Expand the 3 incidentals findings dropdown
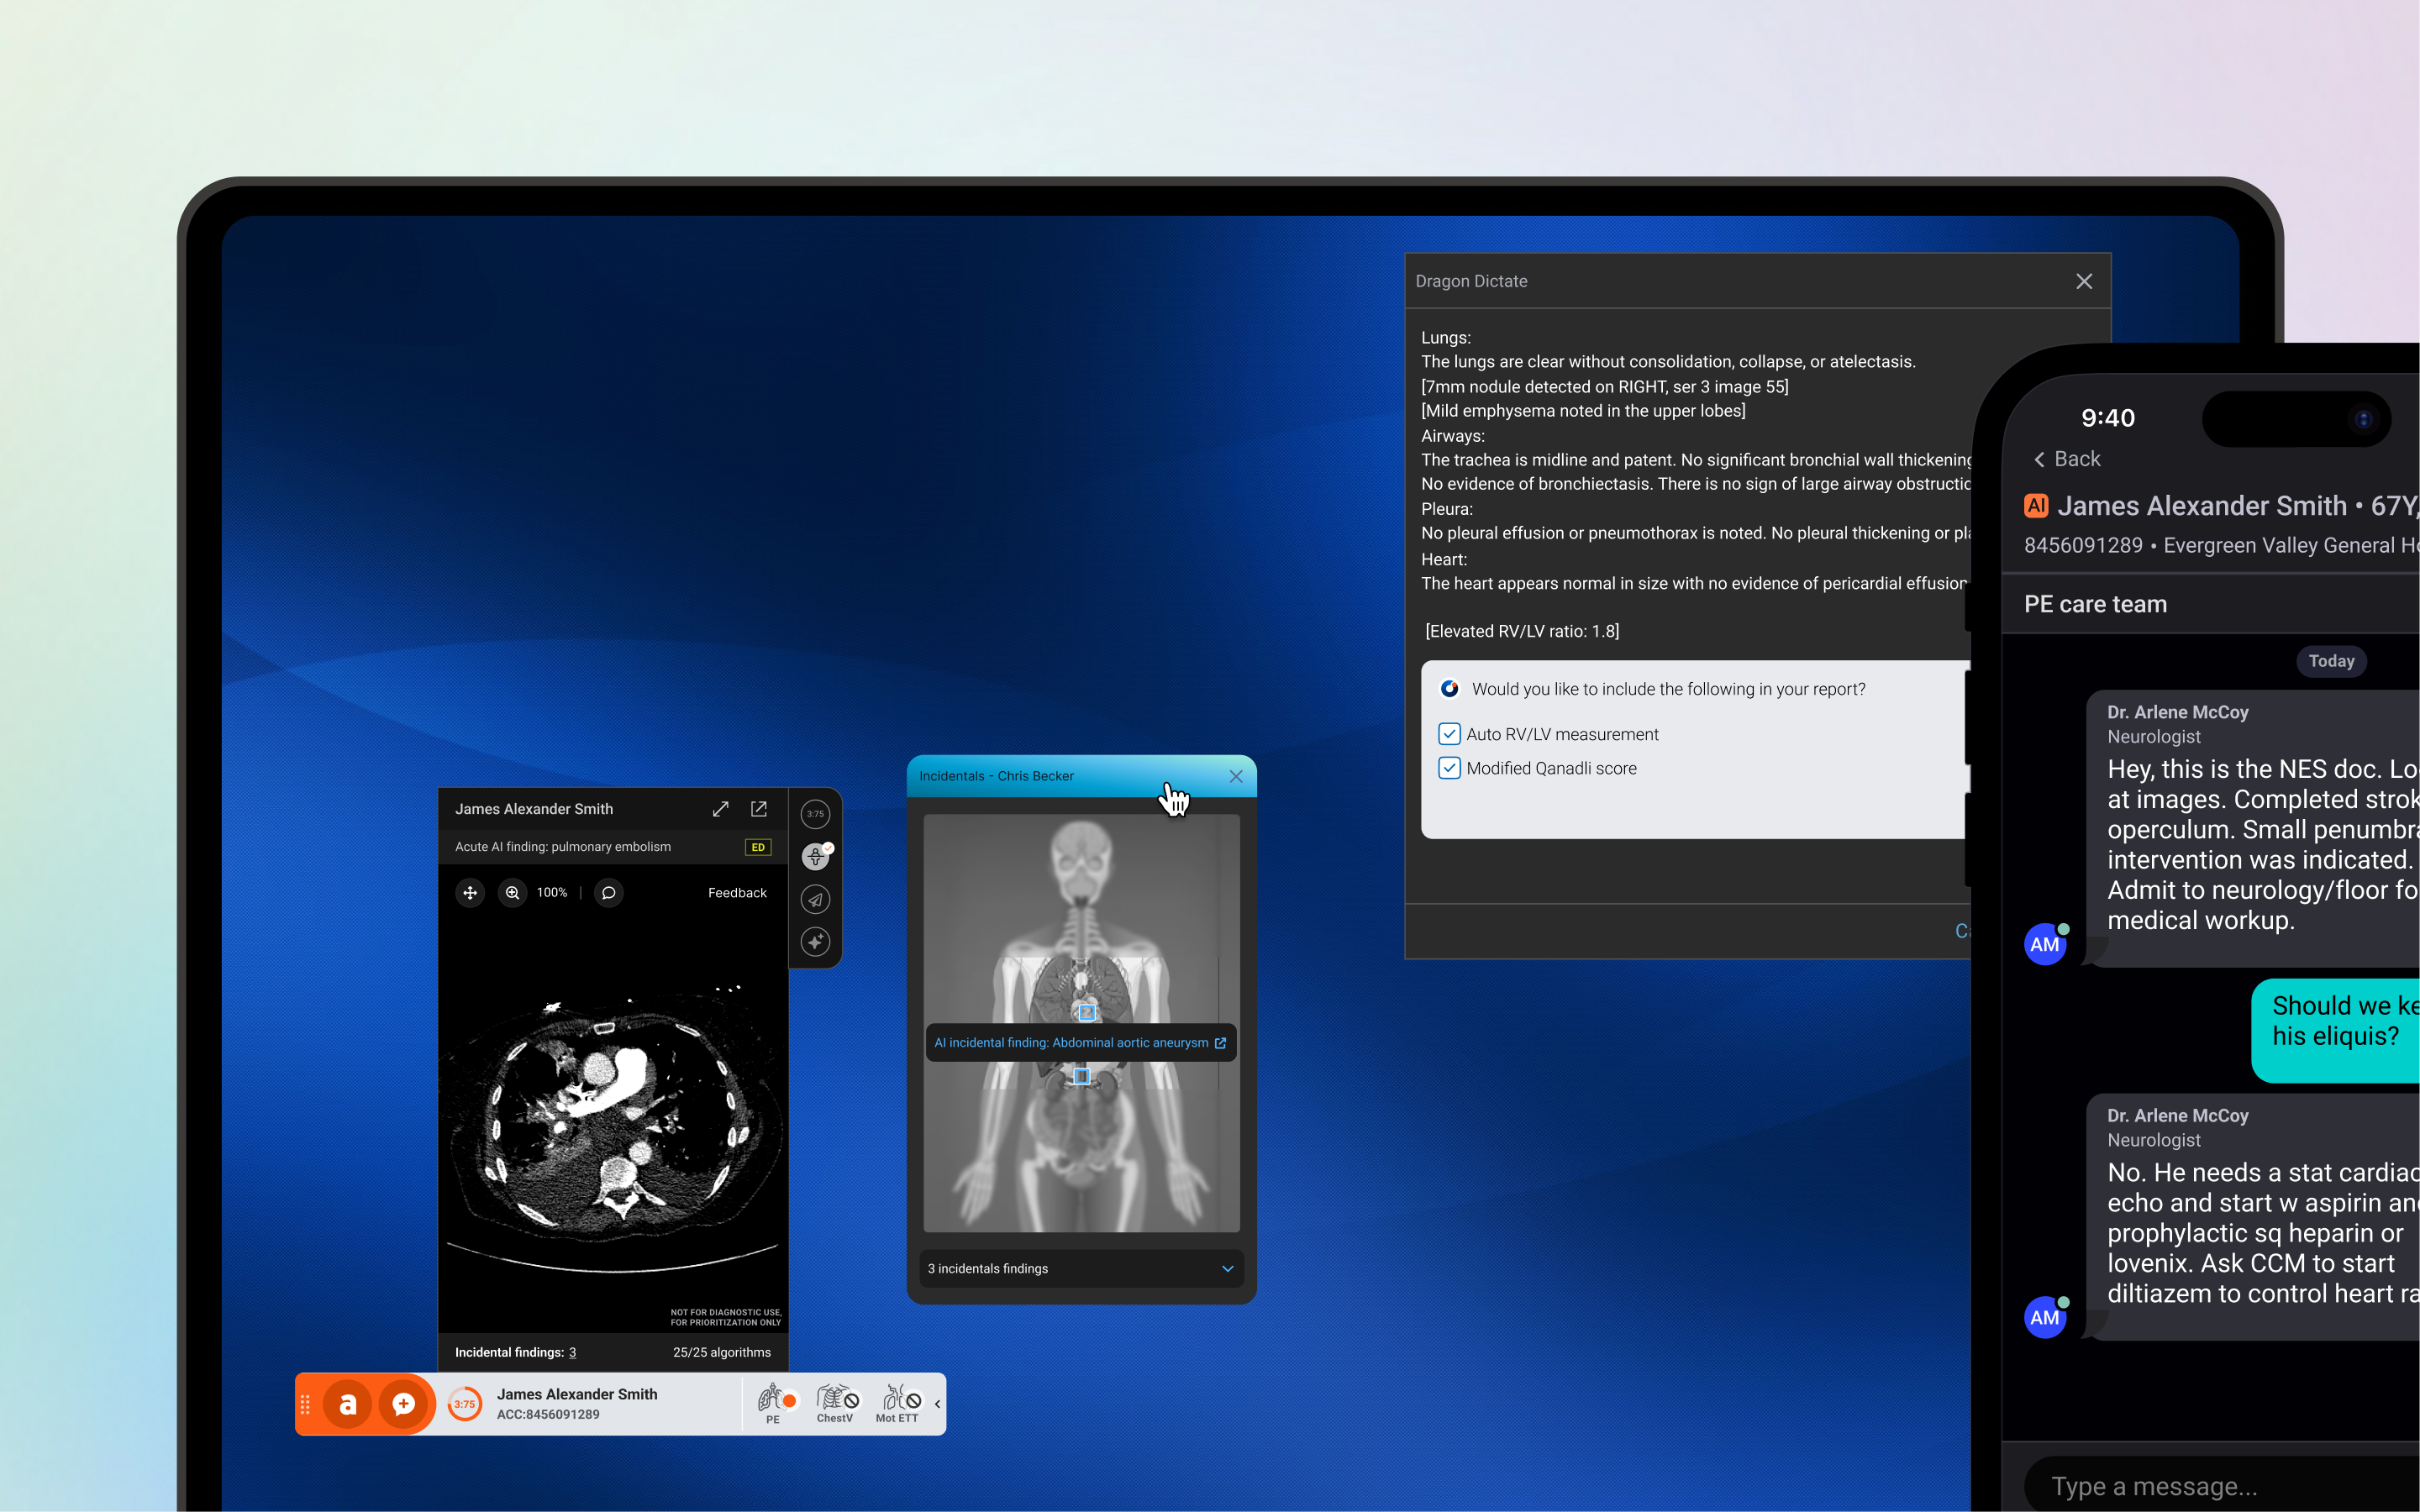Viewport: 2420px width, 1512px height. 1227,1268
